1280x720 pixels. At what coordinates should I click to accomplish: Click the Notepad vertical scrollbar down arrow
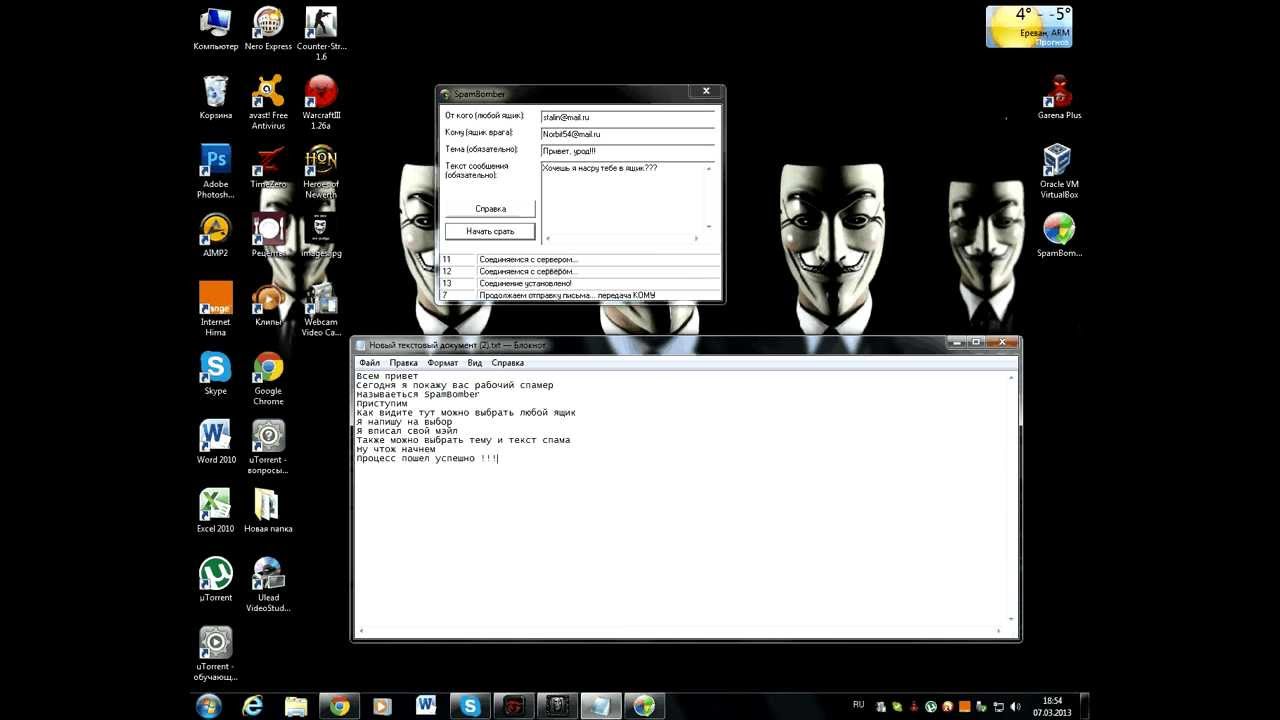[1011, 620]
